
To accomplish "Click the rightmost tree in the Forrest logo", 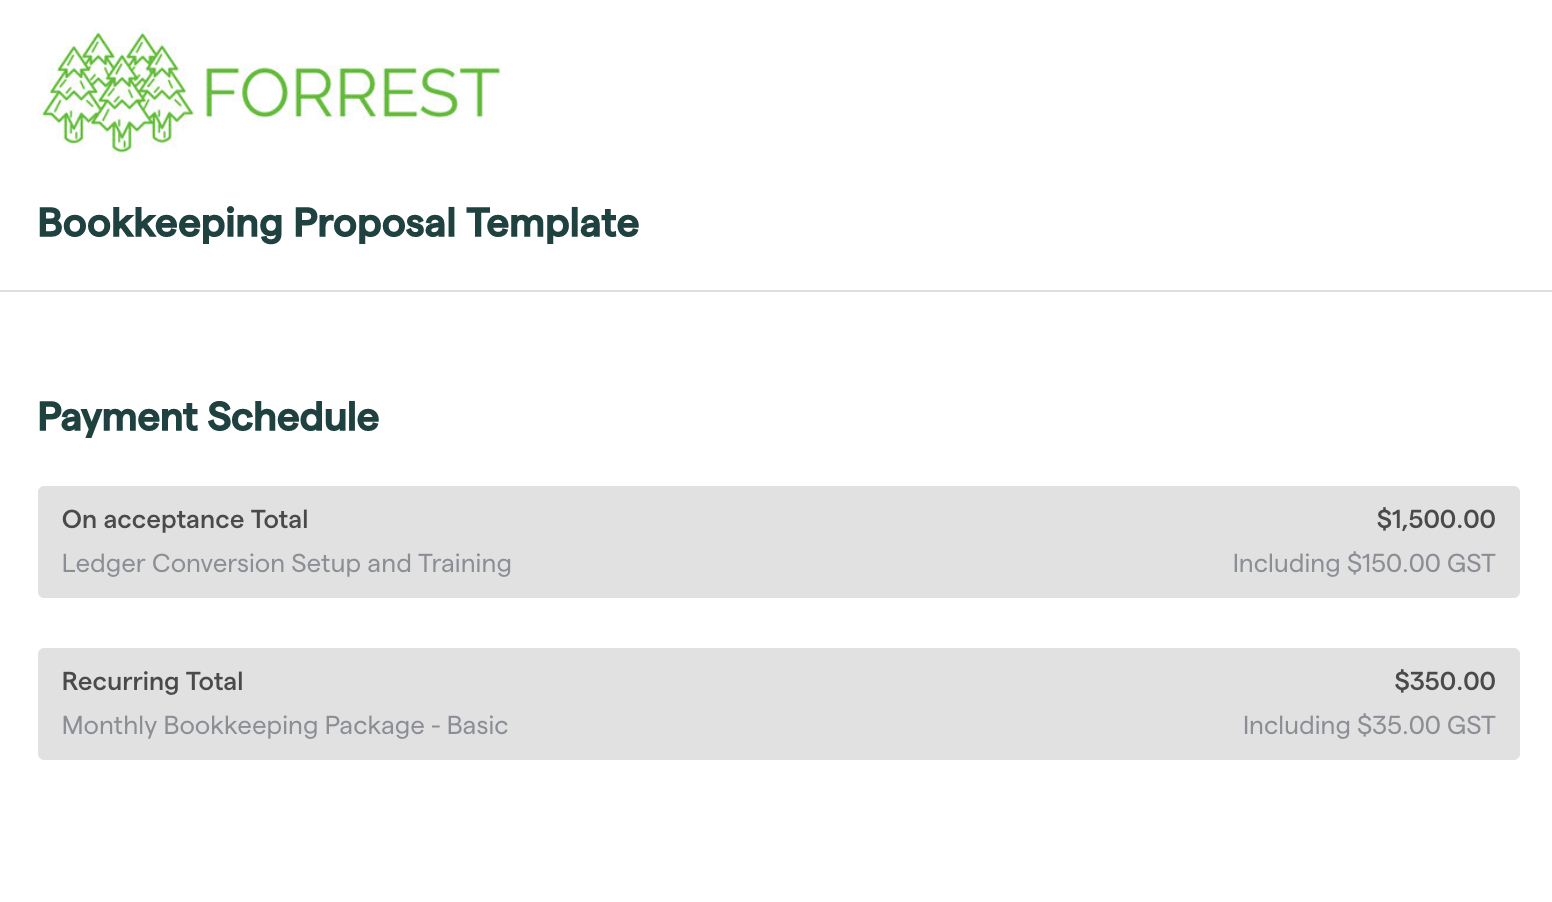I will [166, 96].
